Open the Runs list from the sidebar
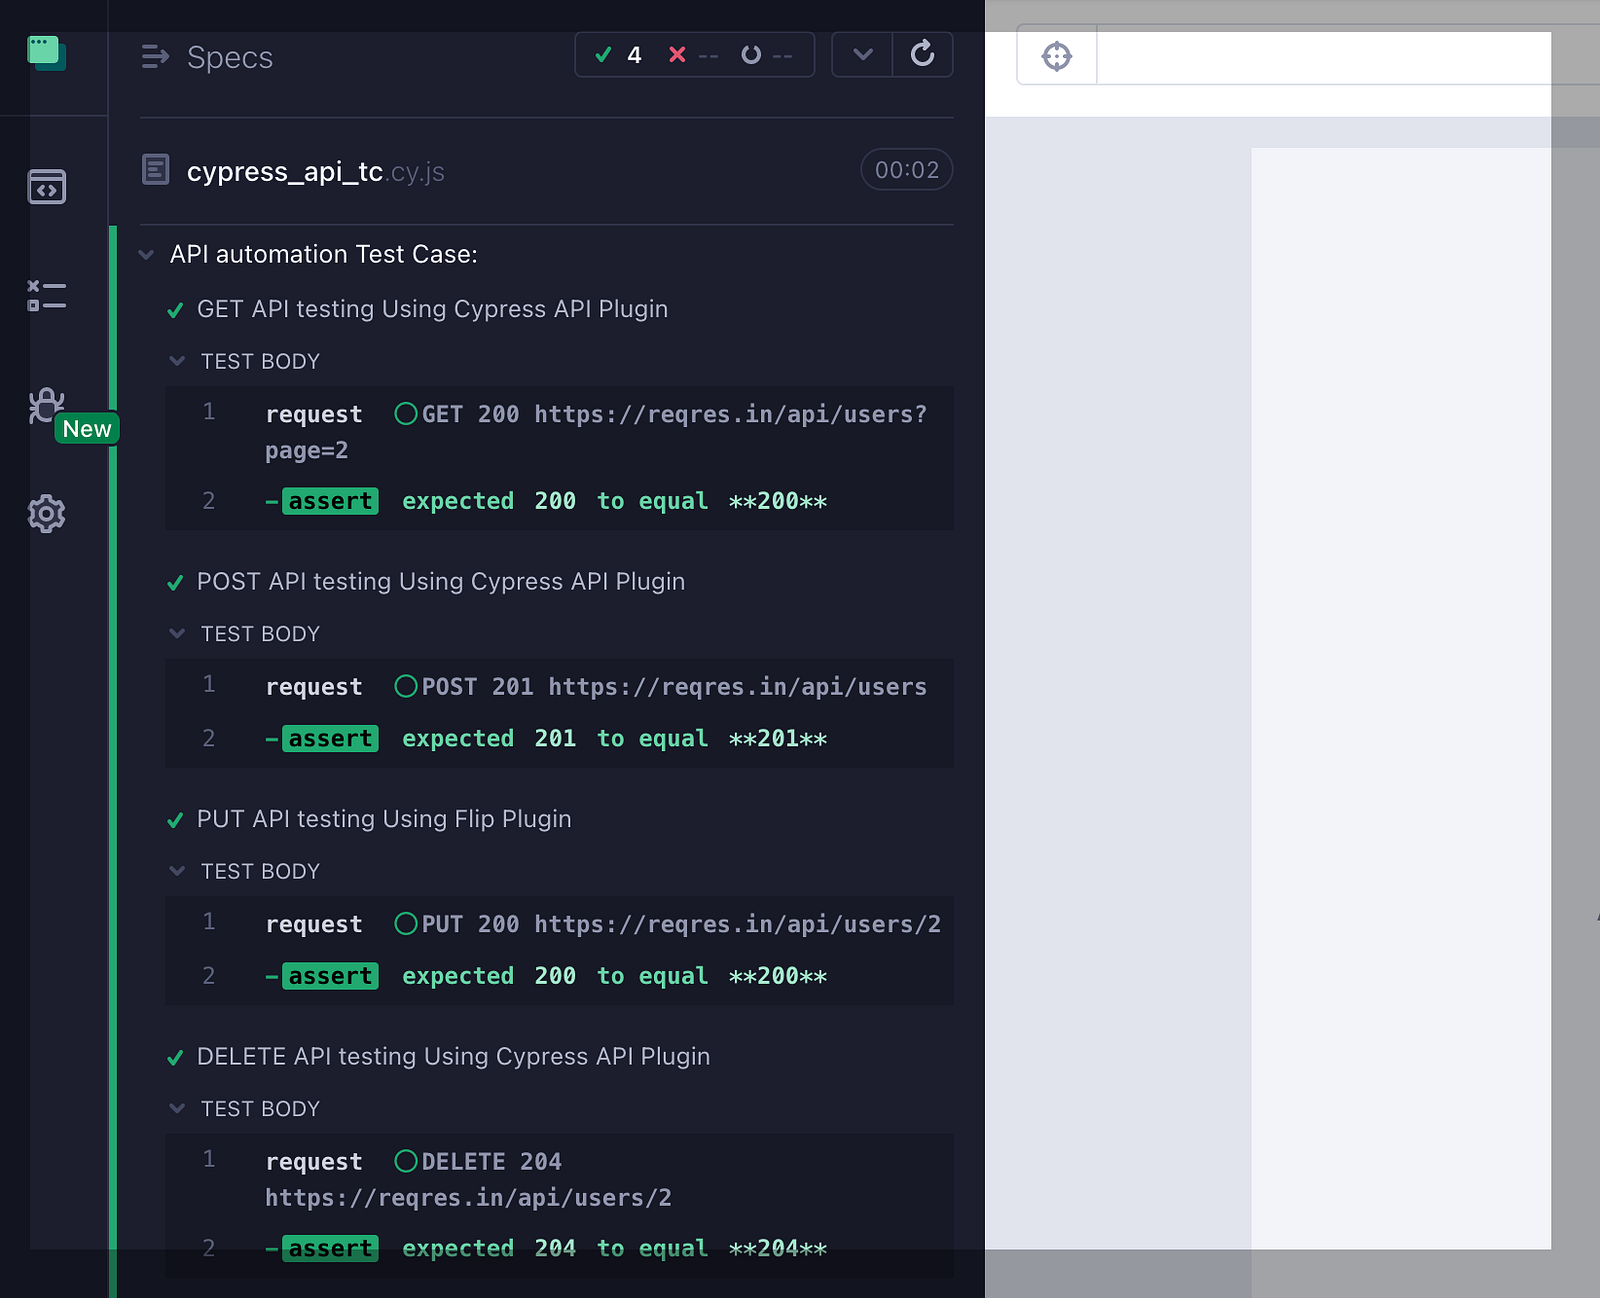 [47, 296]
